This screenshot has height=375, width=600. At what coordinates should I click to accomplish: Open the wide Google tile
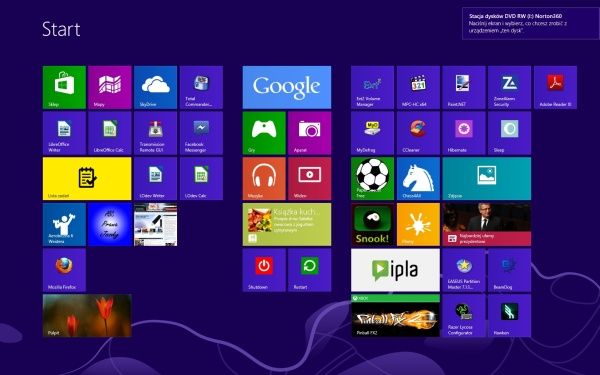click(287, 87)
